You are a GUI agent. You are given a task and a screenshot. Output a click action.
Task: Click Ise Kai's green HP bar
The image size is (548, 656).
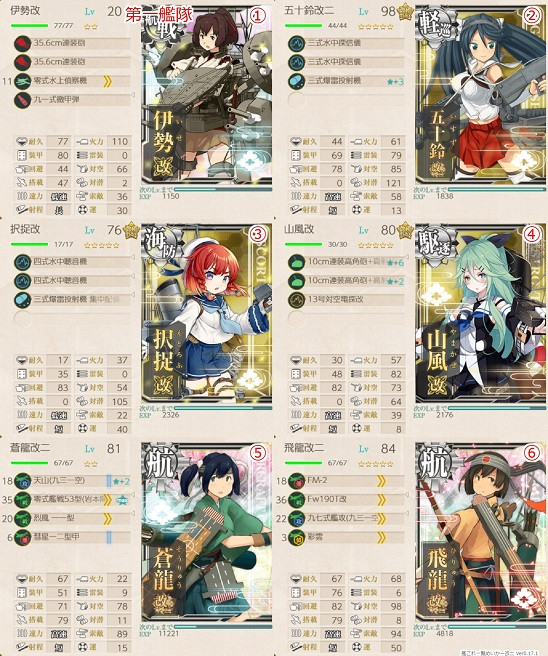(29, 26)
